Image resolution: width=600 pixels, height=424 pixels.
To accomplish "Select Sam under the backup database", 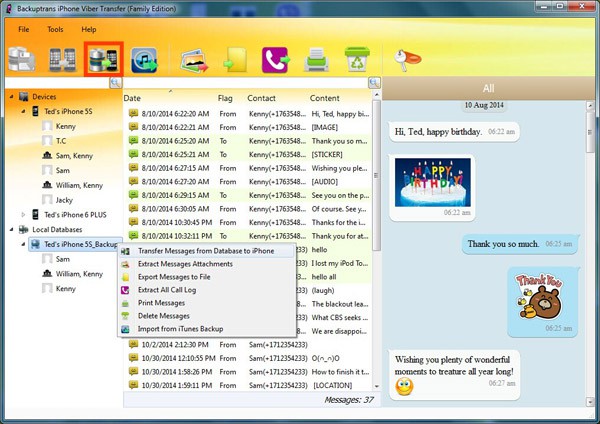I will (63, 259).
